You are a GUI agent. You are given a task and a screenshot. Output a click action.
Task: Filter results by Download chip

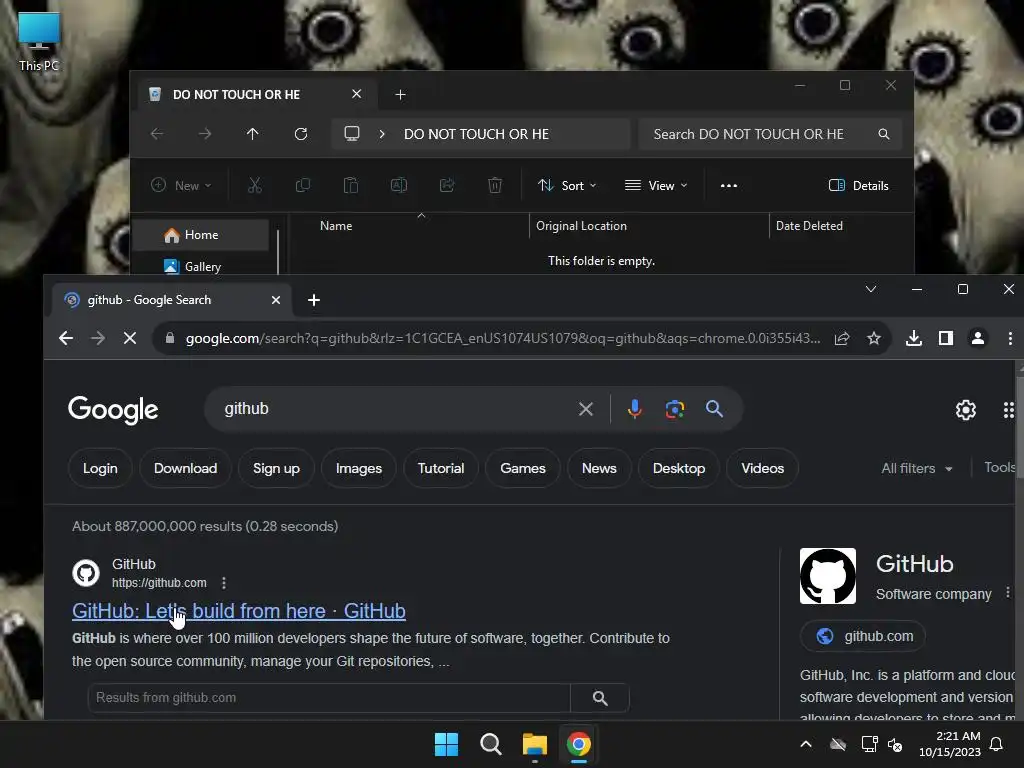(185, 468)
